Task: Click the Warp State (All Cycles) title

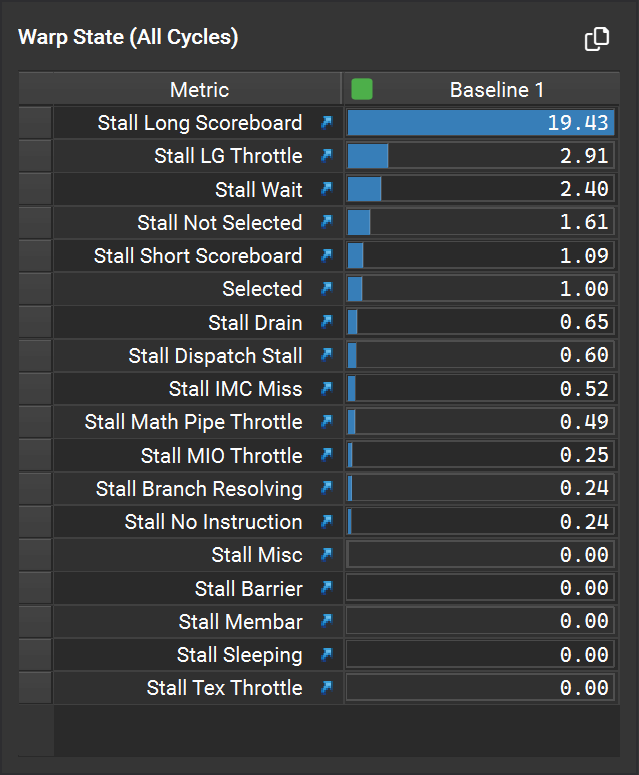Action: click(x=128, y=38)
